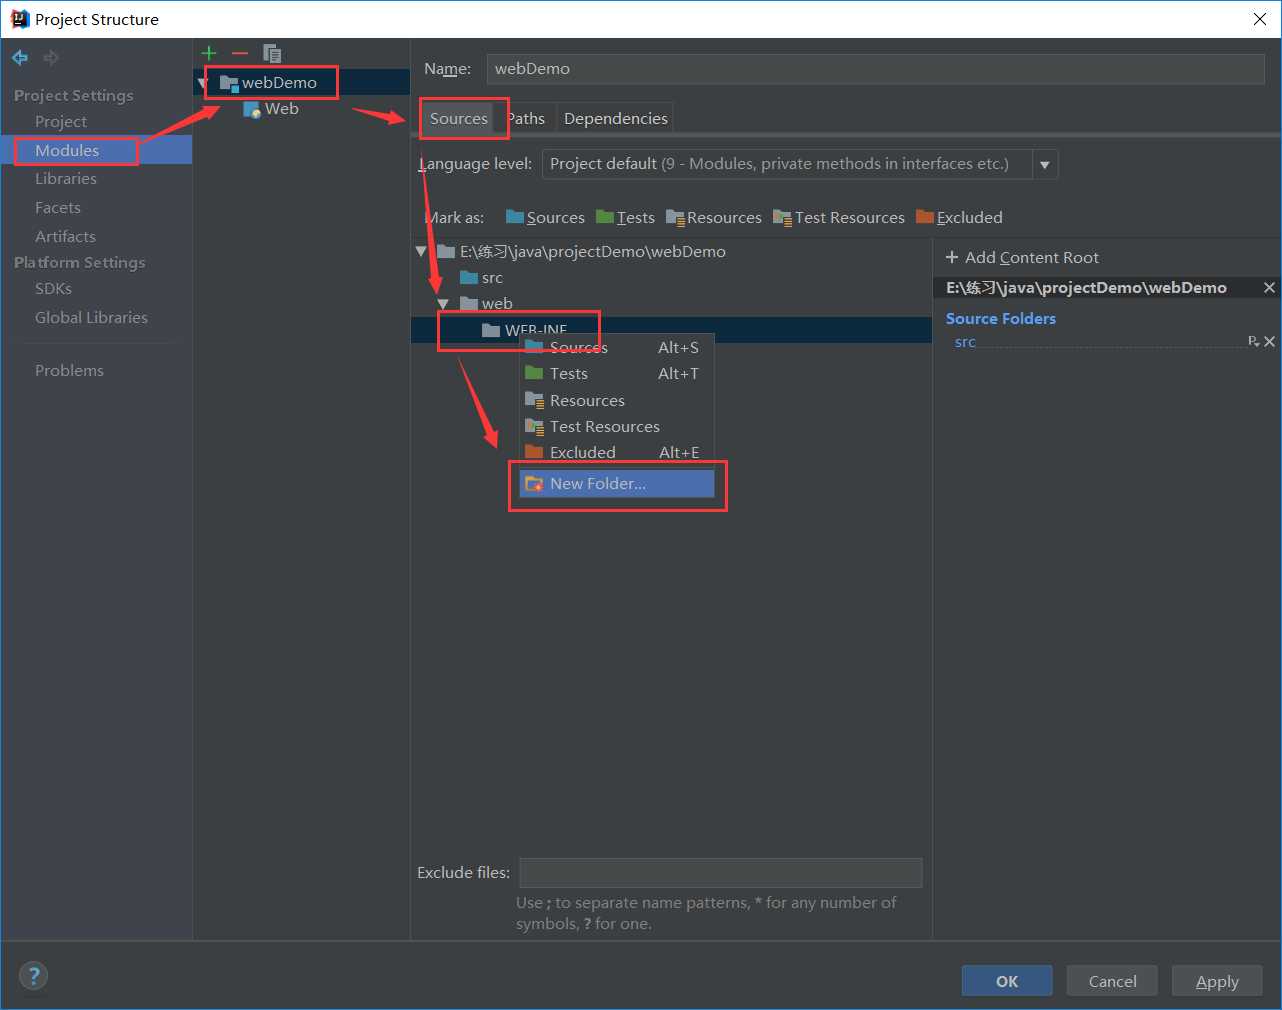This screenshot has width=1282, height=1010.
Task: Mark as Test Resources in the toolbar
Action: (838, 217)
